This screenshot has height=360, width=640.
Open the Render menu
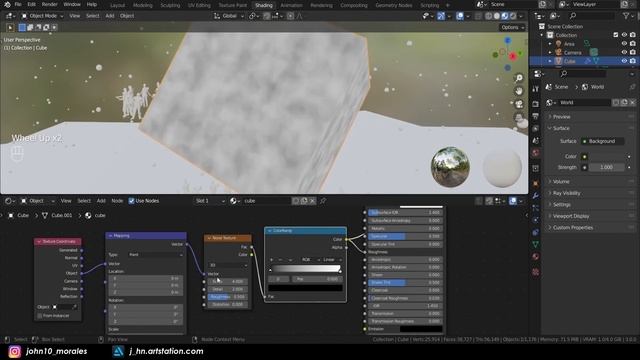(50, 4)
